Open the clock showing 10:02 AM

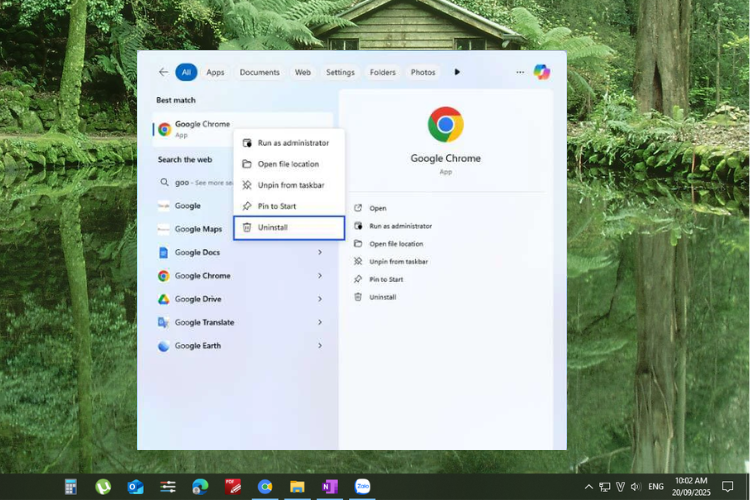pos(691,486)
